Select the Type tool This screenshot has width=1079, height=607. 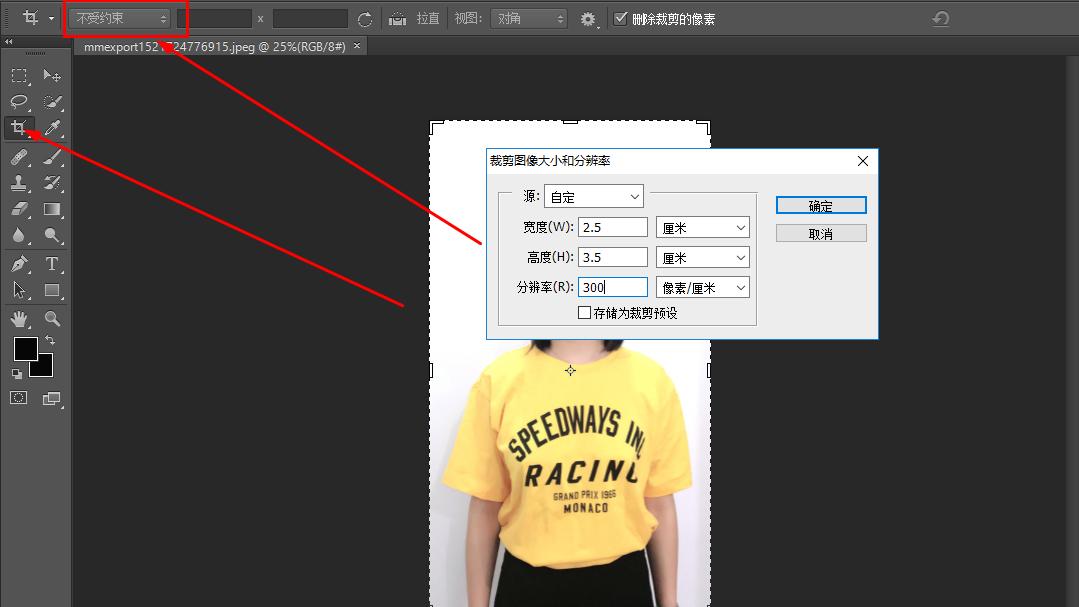[x=52, y=263]
